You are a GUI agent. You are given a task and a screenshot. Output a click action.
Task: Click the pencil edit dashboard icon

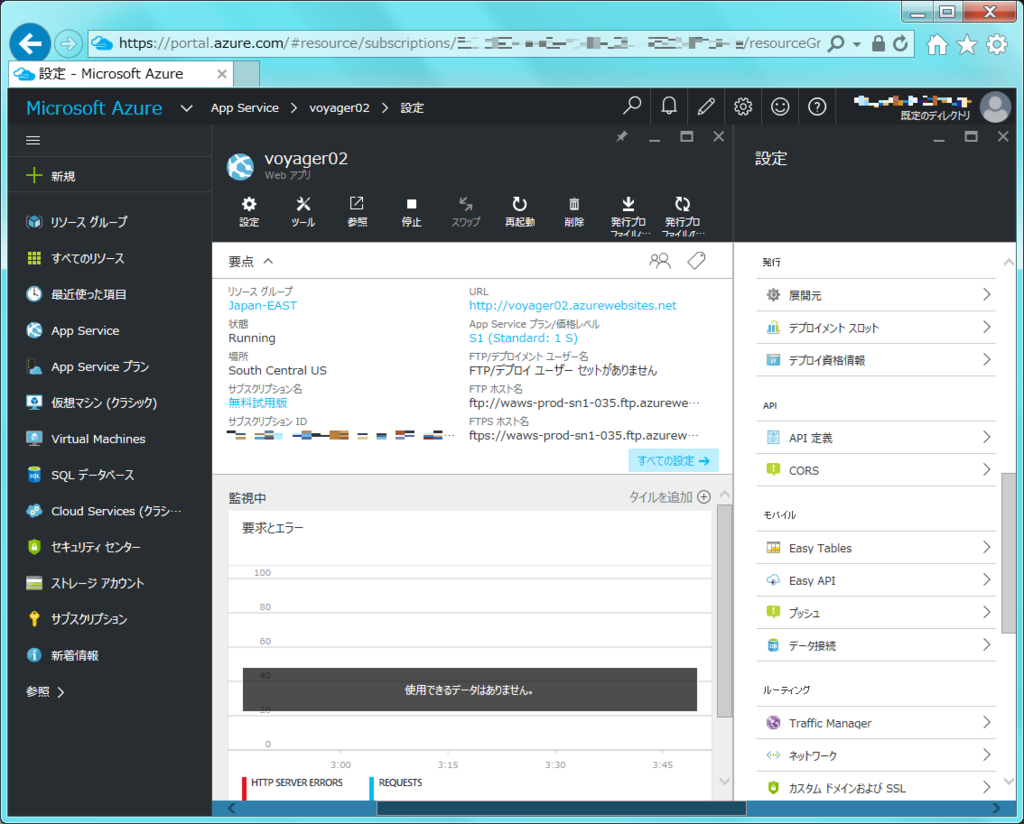[706, 106]
